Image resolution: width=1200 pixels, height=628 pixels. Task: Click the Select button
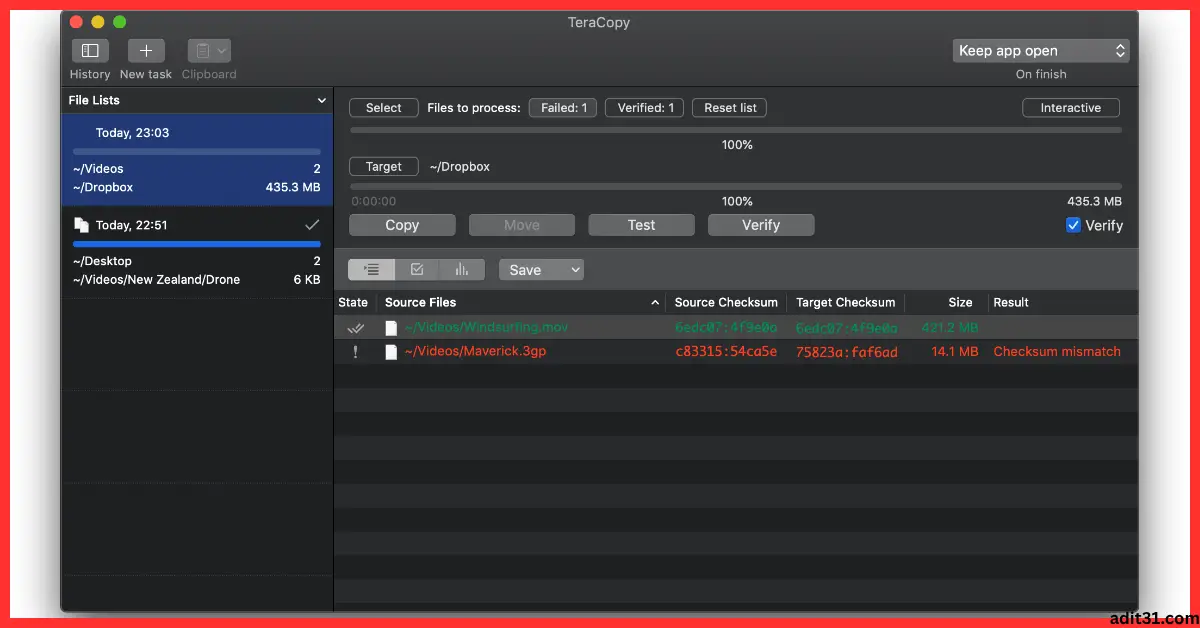383,108
